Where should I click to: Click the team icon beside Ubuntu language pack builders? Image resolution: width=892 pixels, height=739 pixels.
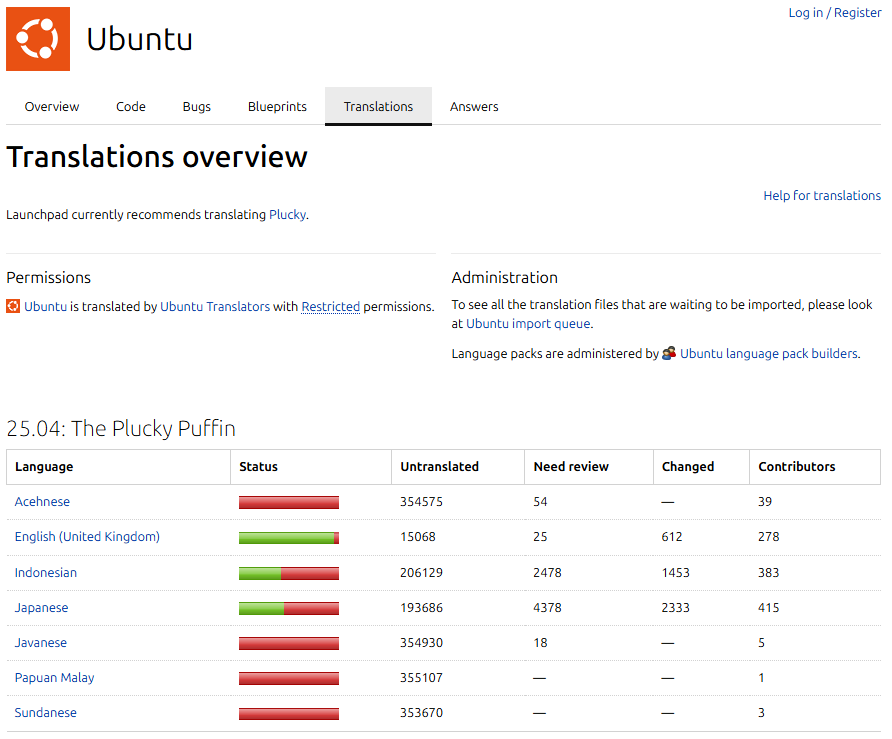pos(669,353)
